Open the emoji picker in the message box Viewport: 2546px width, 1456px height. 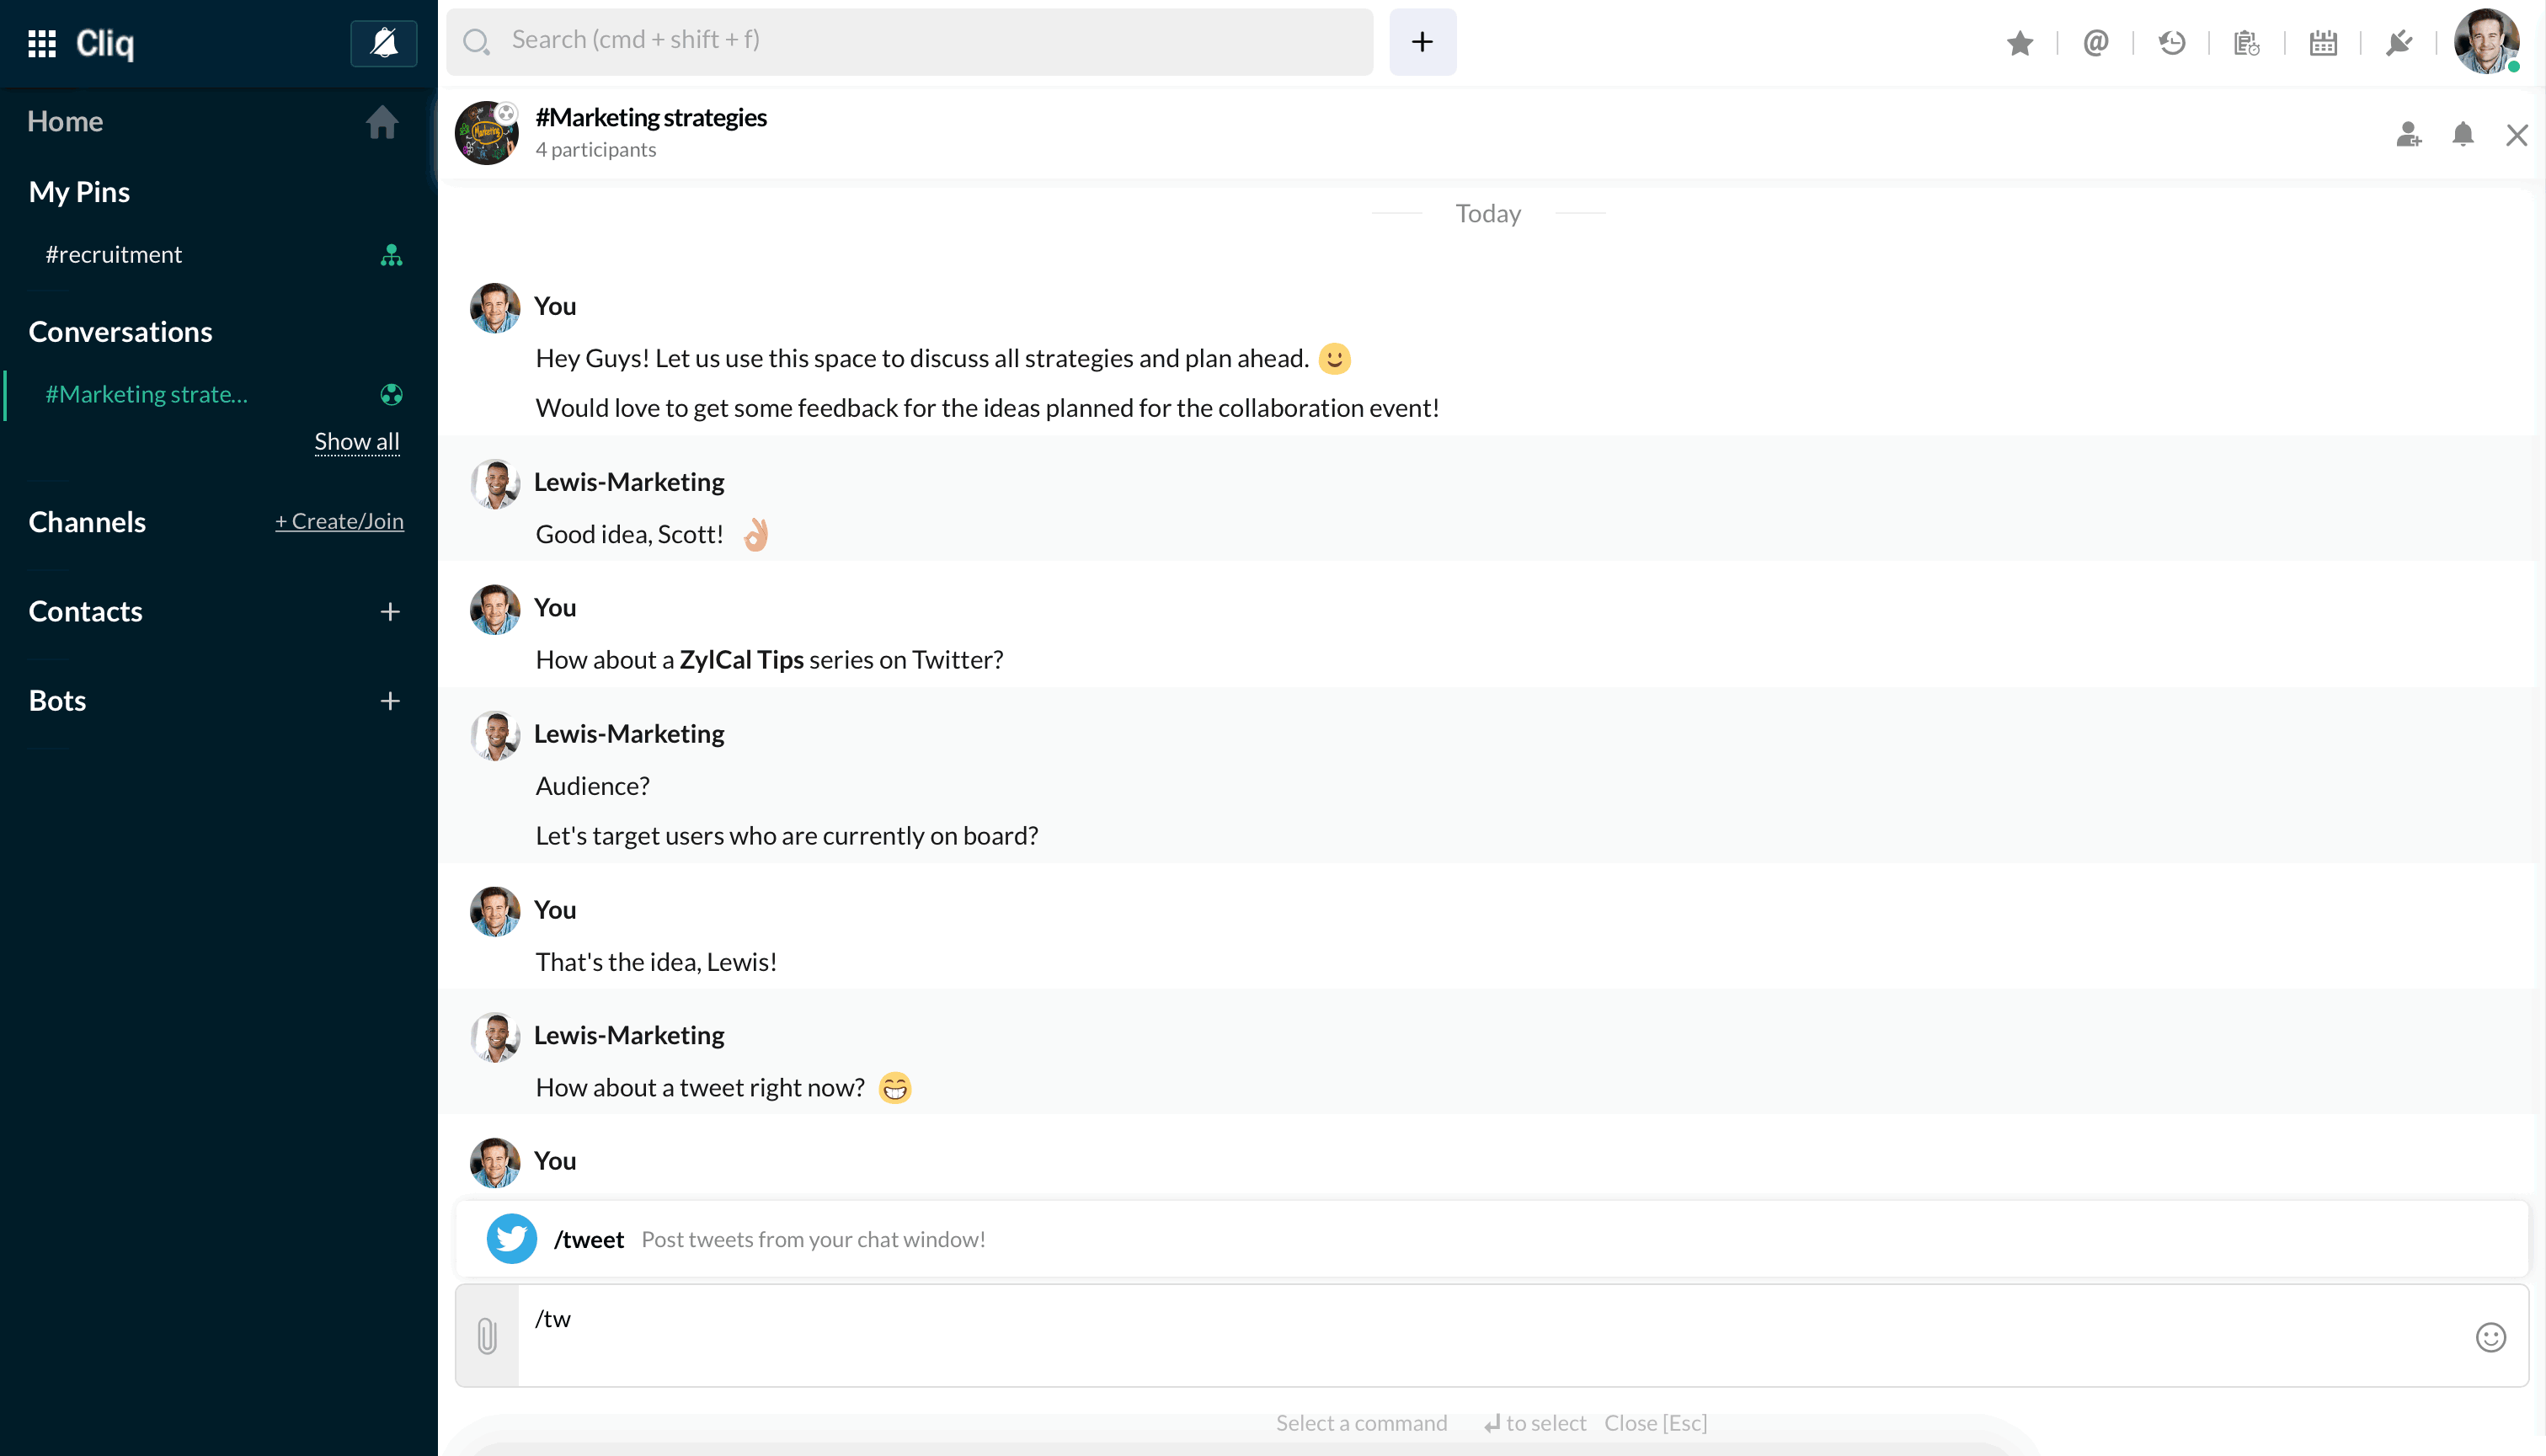coord(2490,1337)
